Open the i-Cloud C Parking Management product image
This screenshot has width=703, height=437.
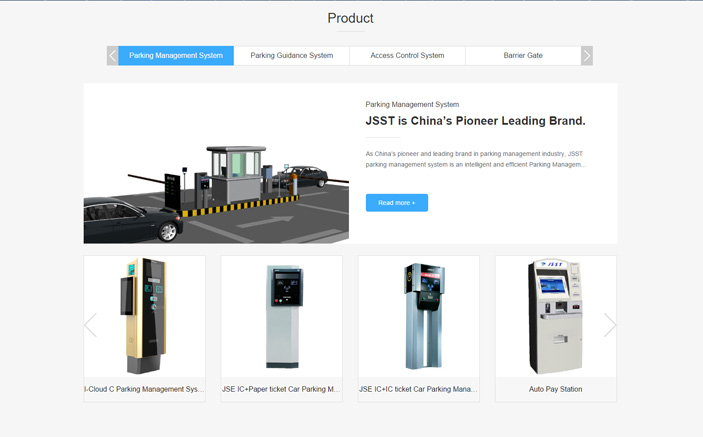tap(144, 316)
